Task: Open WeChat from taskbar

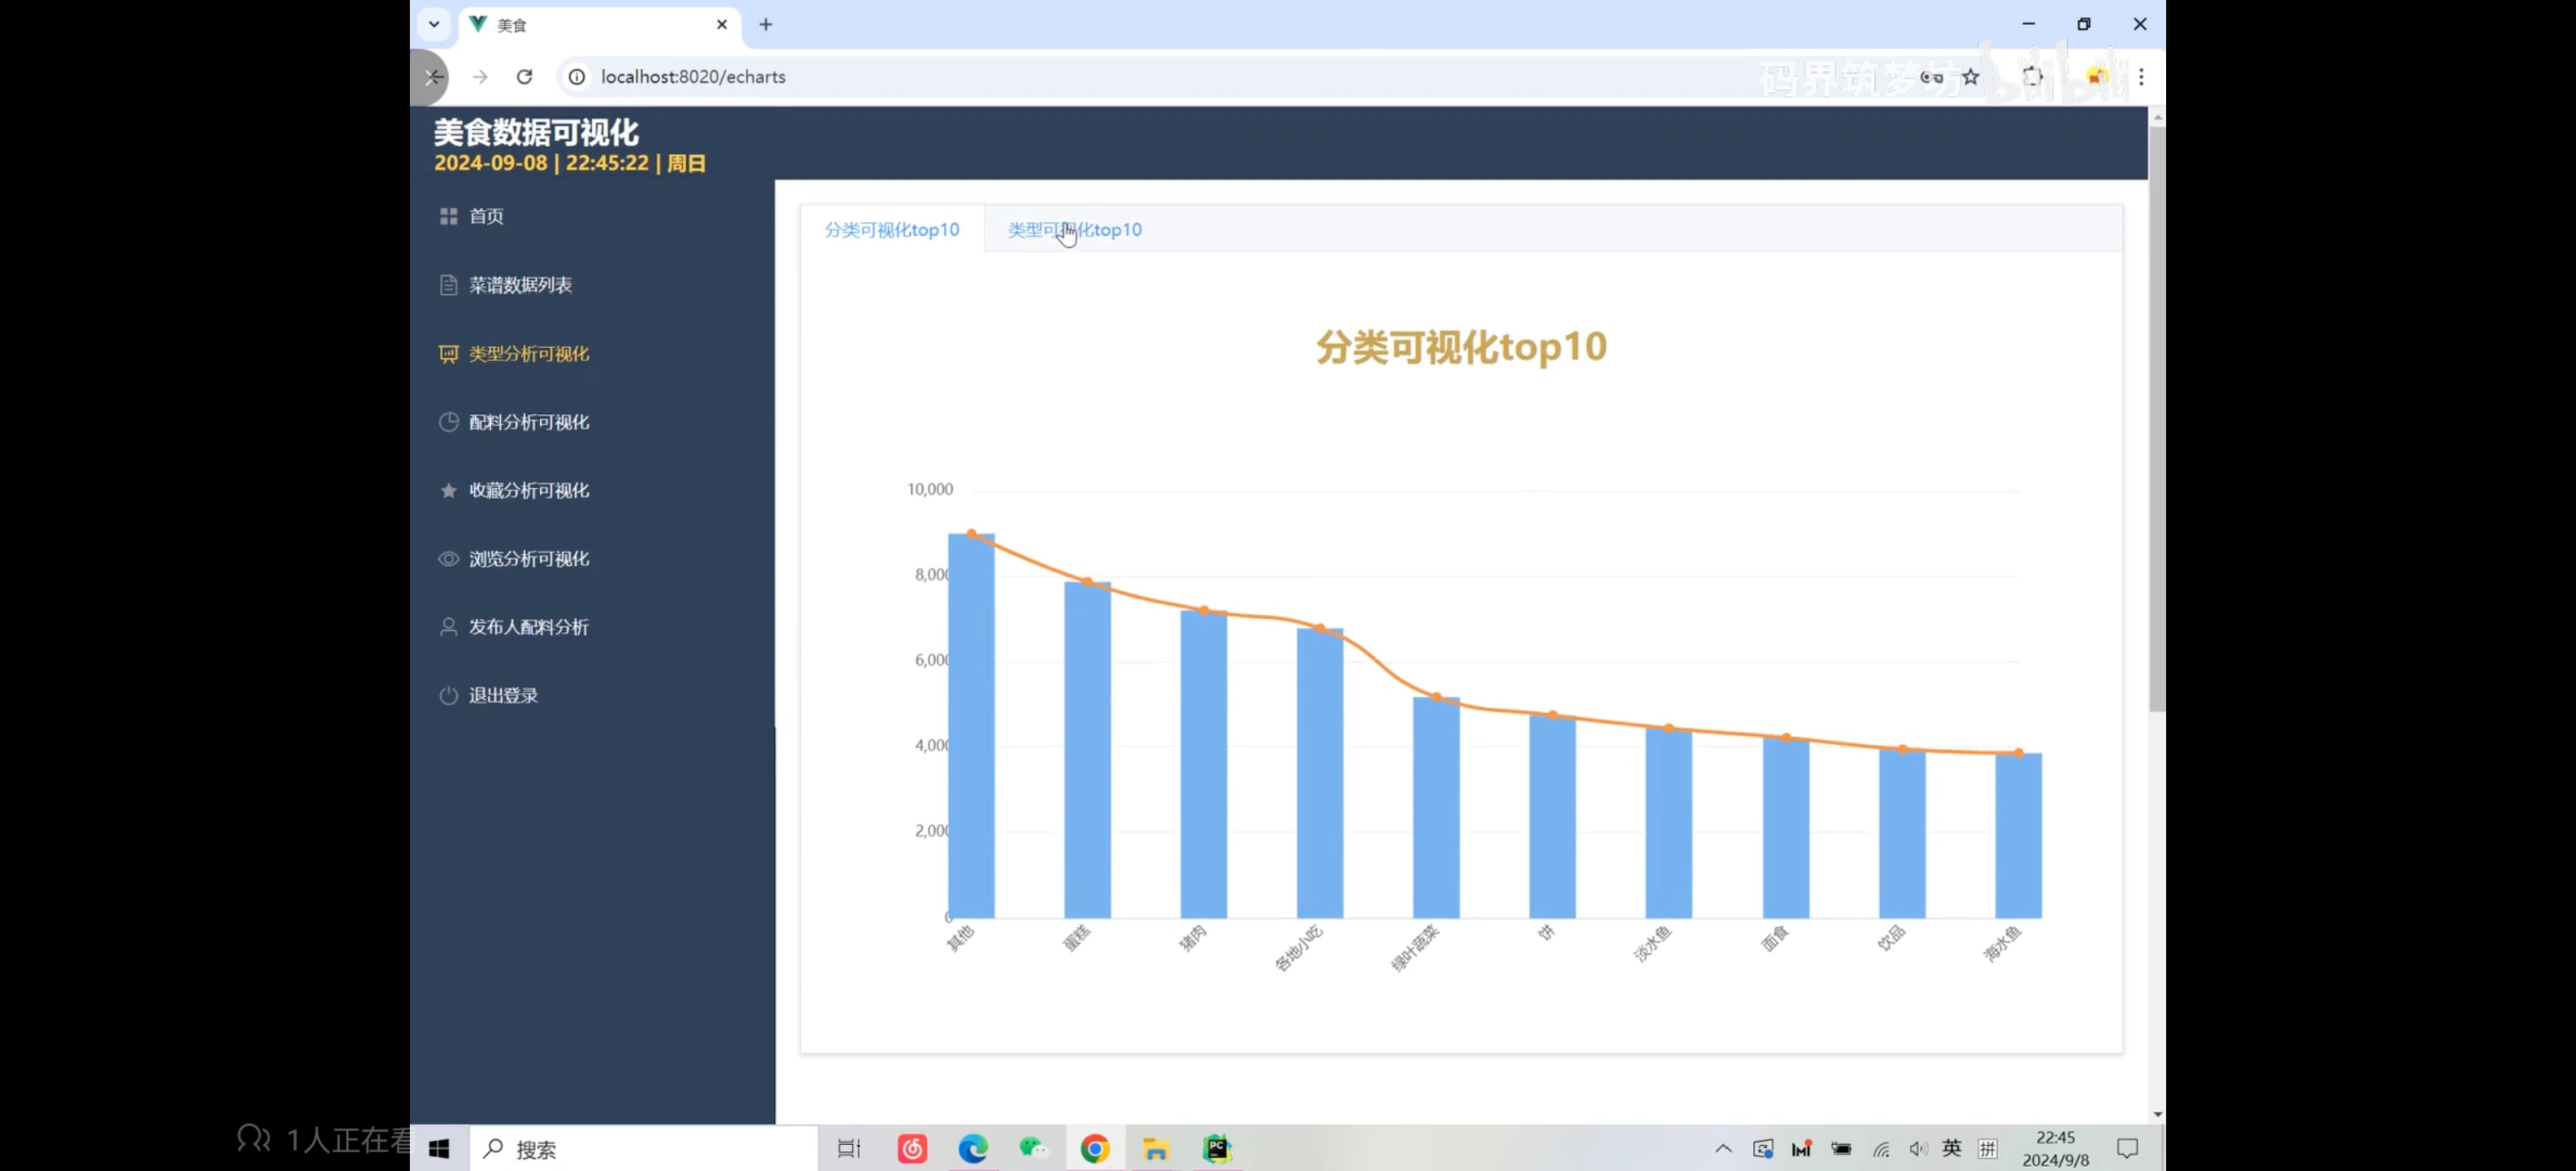Action: pos(1033,1149)
